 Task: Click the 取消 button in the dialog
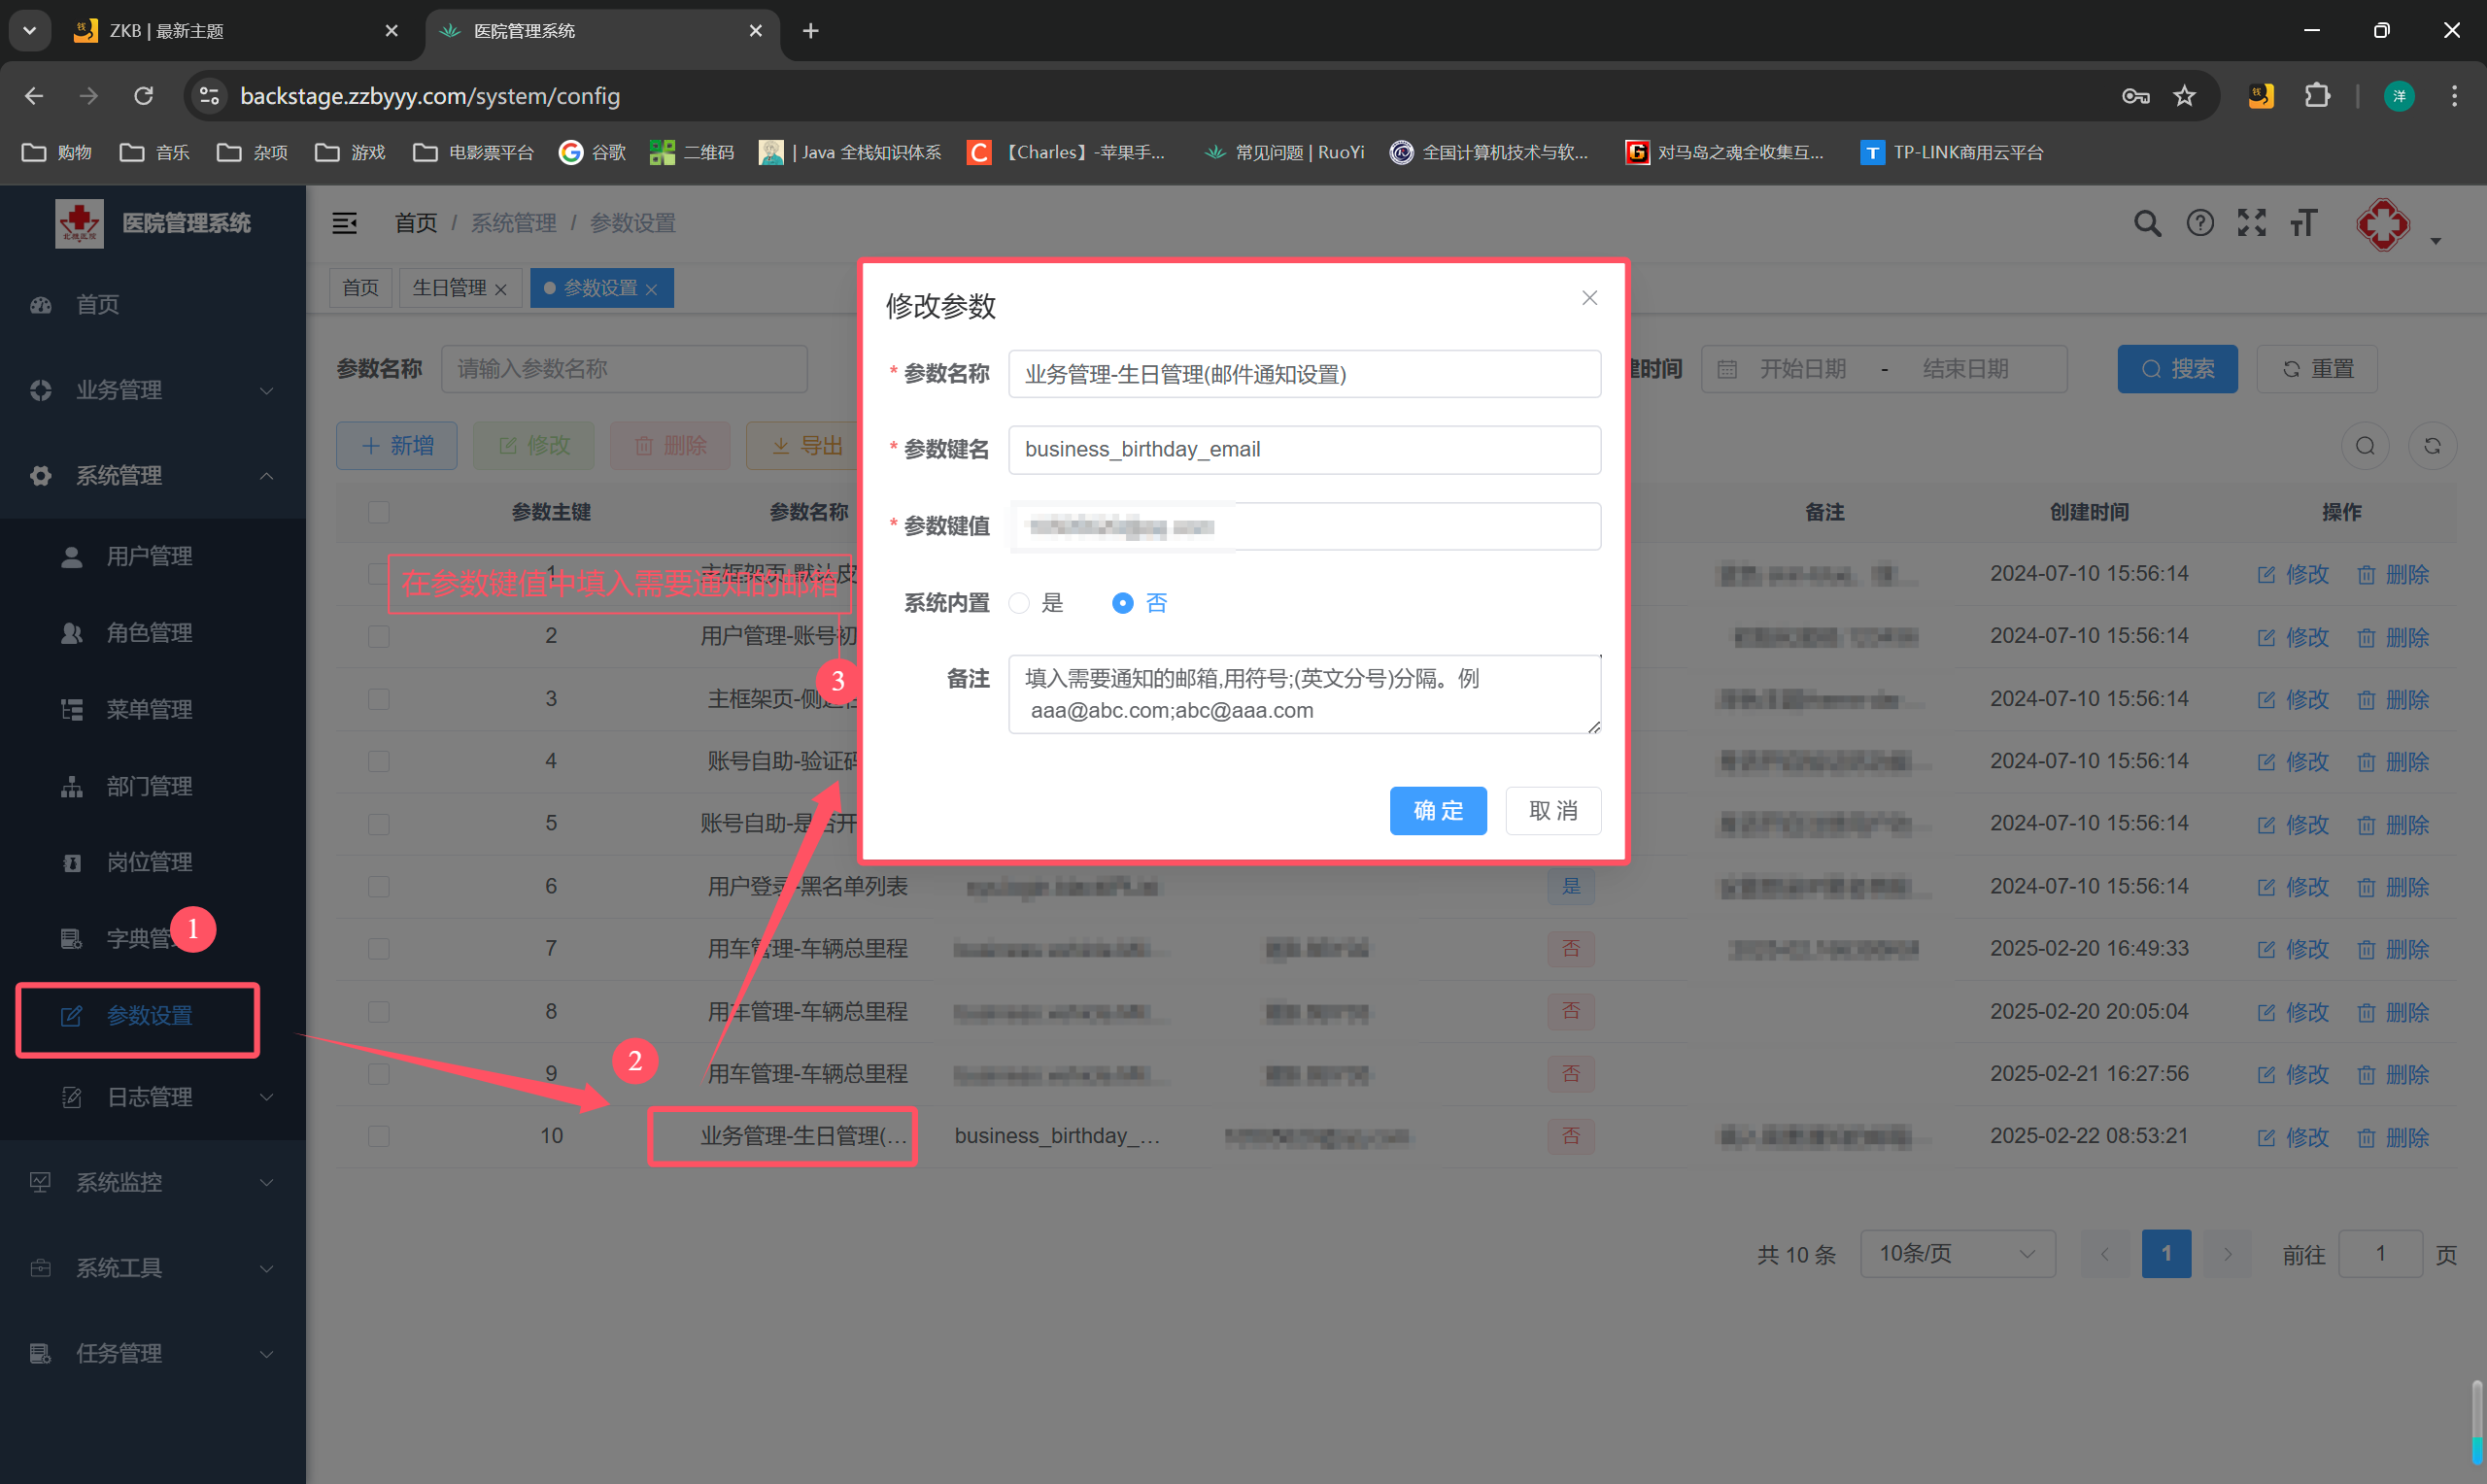(1552, 810)
